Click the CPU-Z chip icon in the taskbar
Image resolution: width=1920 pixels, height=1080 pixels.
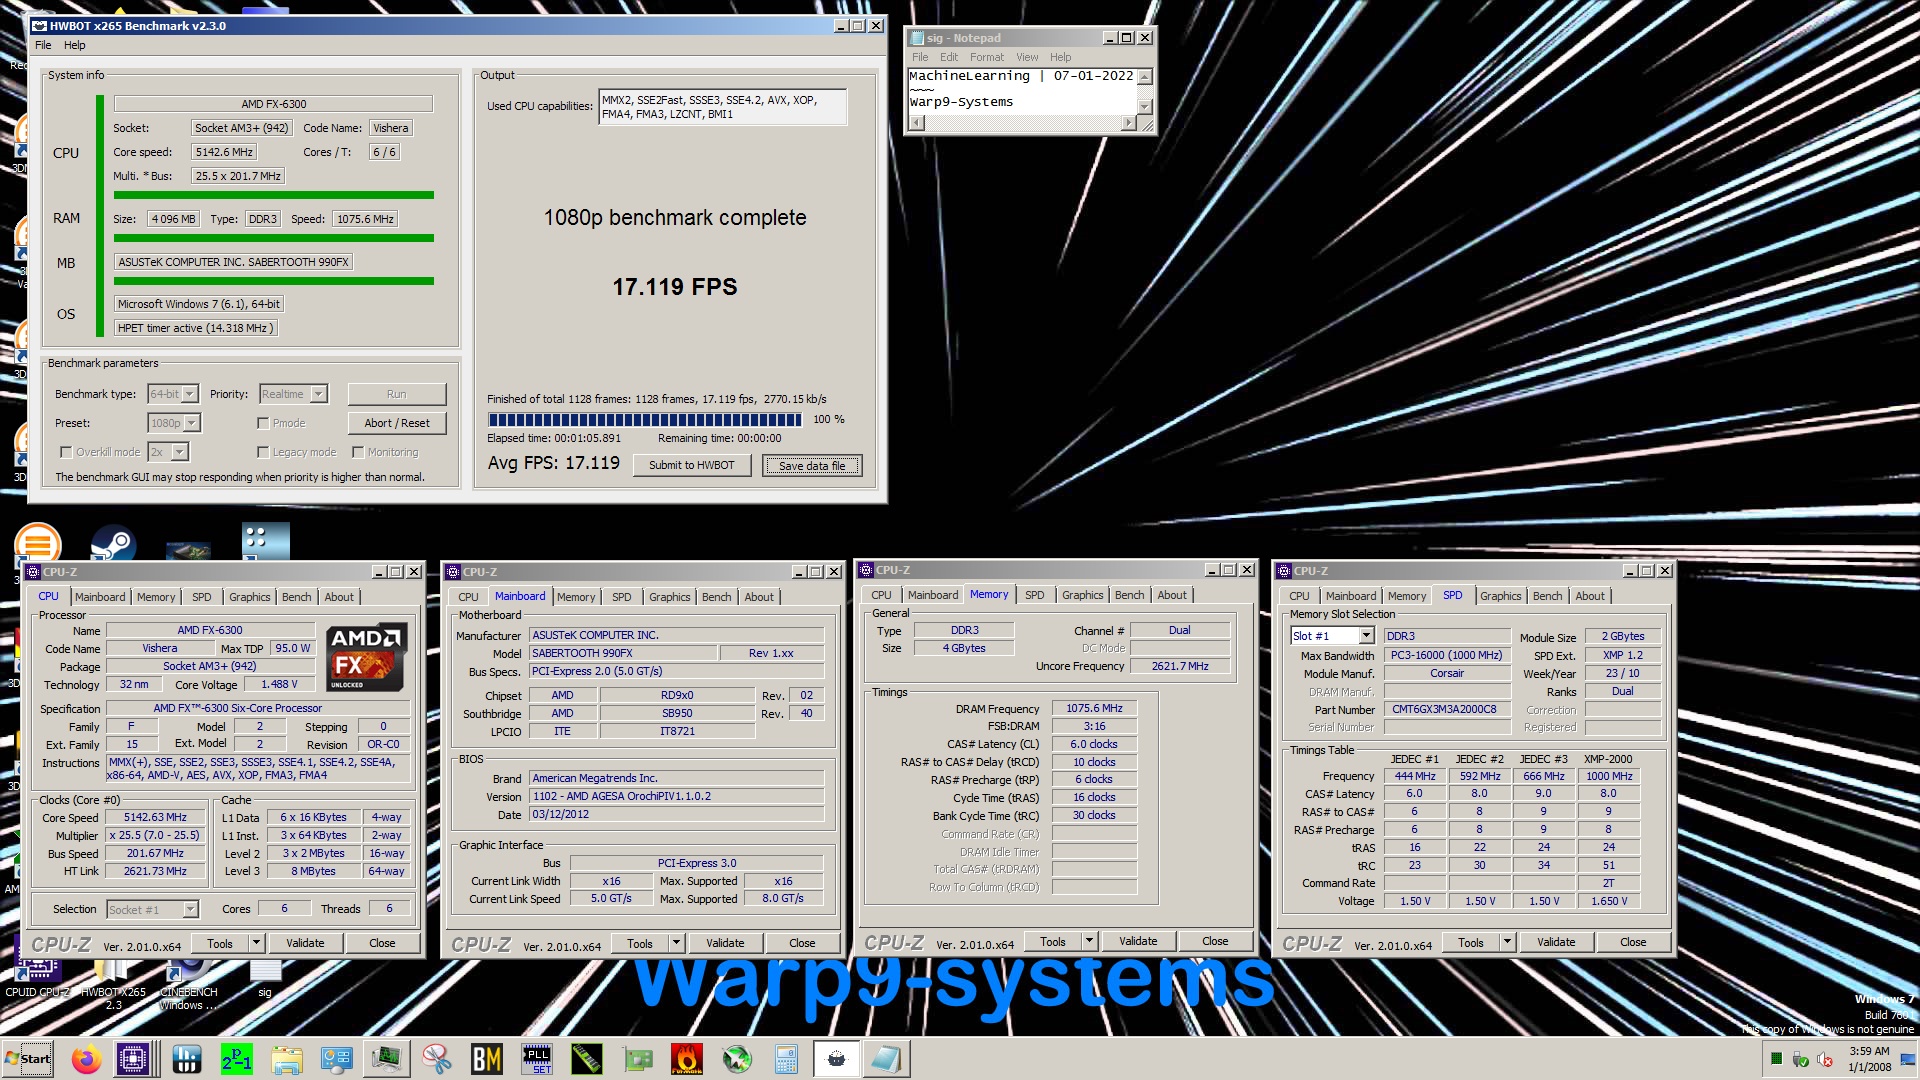133,1058
